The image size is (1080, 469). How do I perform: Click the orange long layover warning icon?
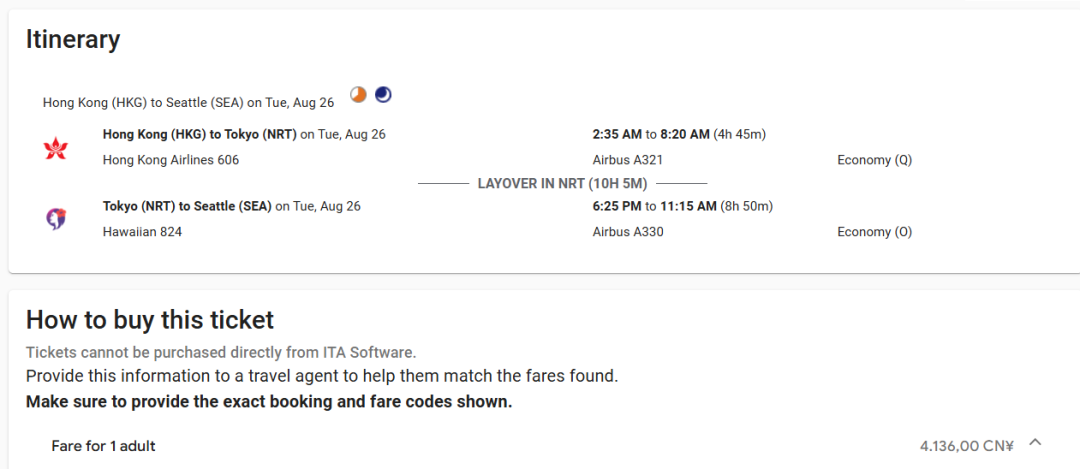pyautogui.click(x=357, y=94)
